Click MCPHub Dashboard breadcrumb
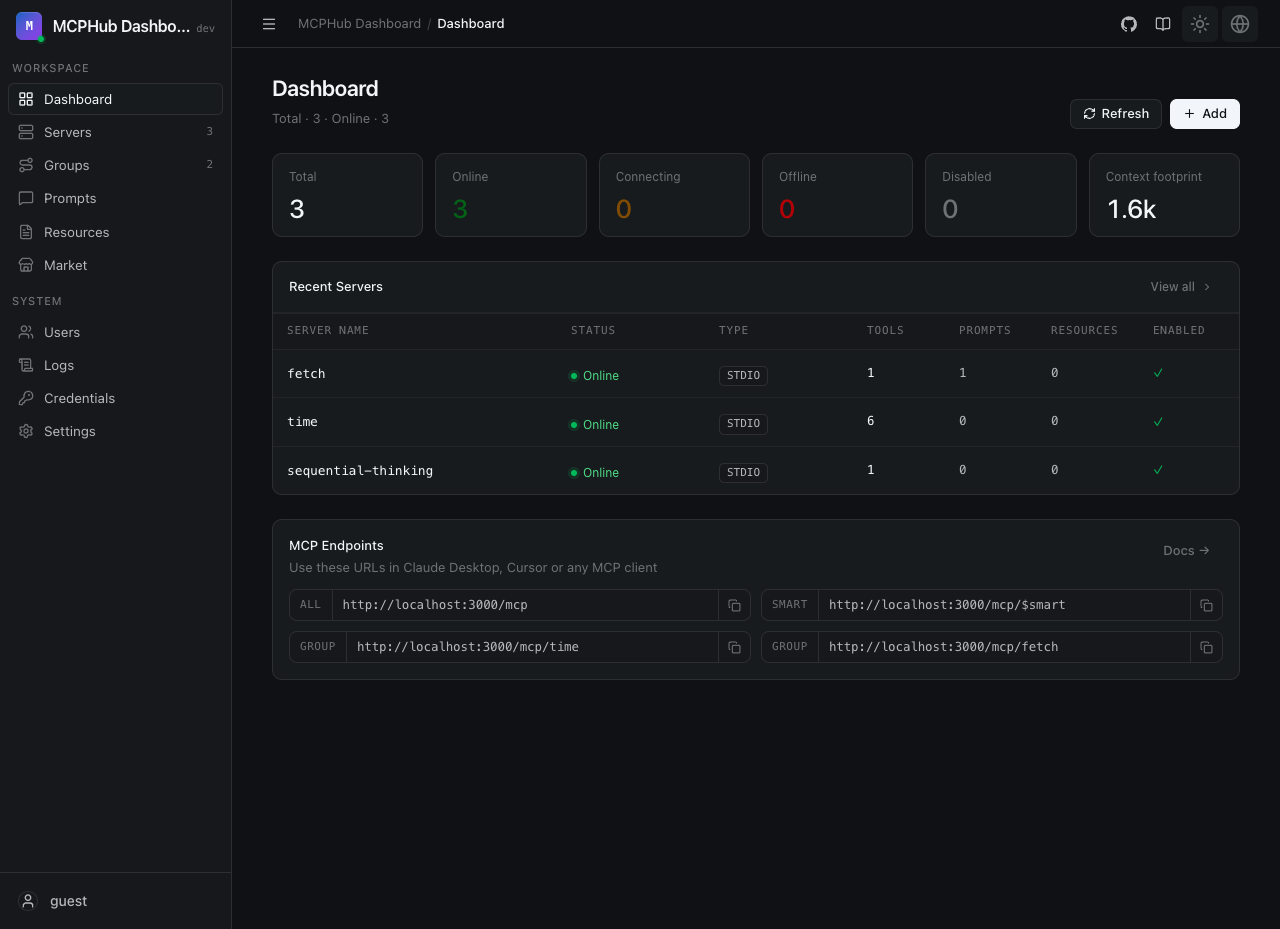The width and height of the screenshot is (1280, 929). (359, 24)
